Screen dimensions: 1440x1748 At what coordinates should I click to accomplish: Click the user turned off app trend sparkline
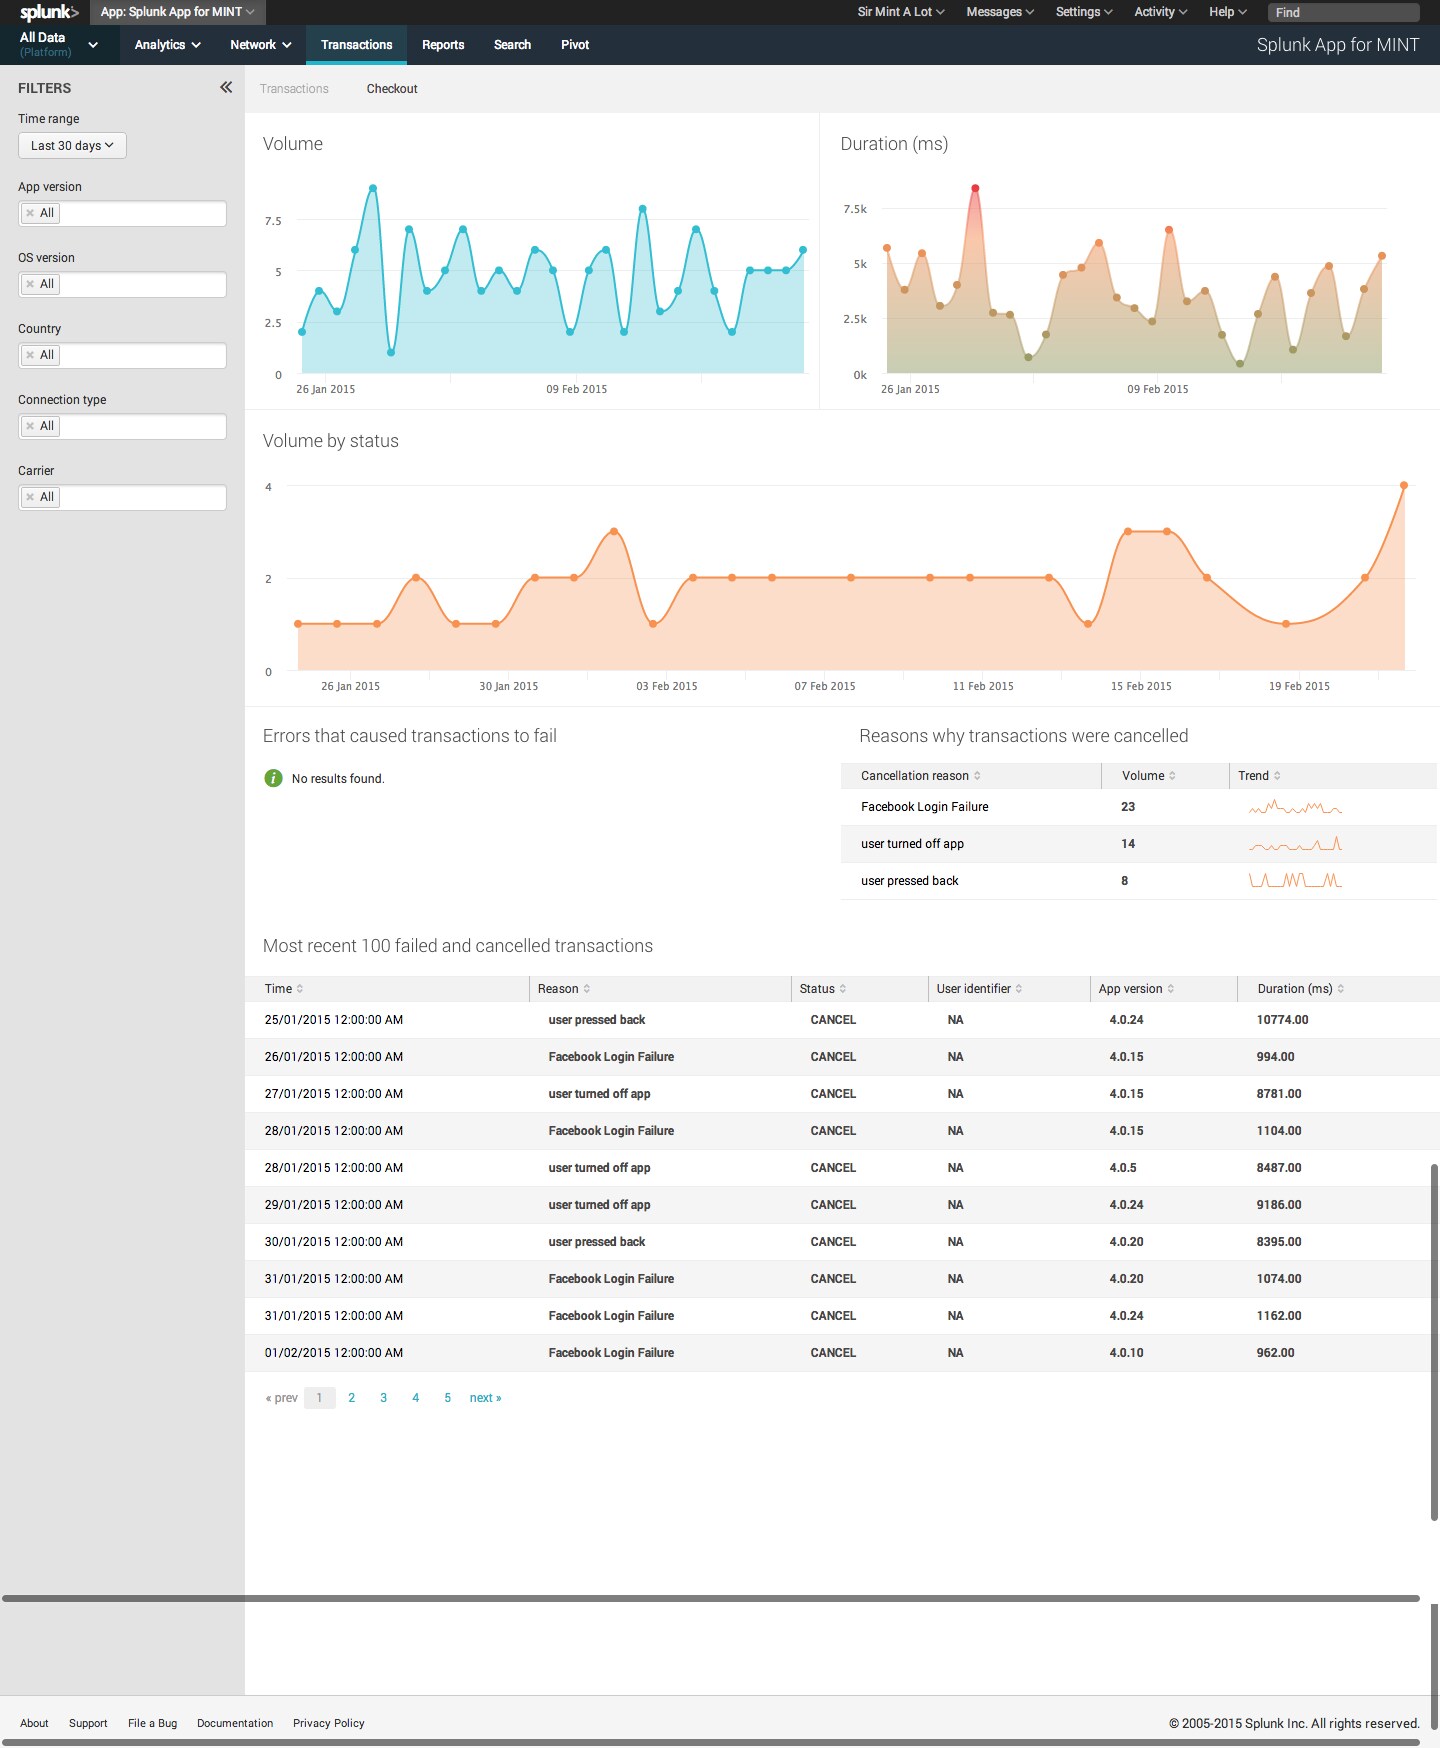tap(1295, 844)
